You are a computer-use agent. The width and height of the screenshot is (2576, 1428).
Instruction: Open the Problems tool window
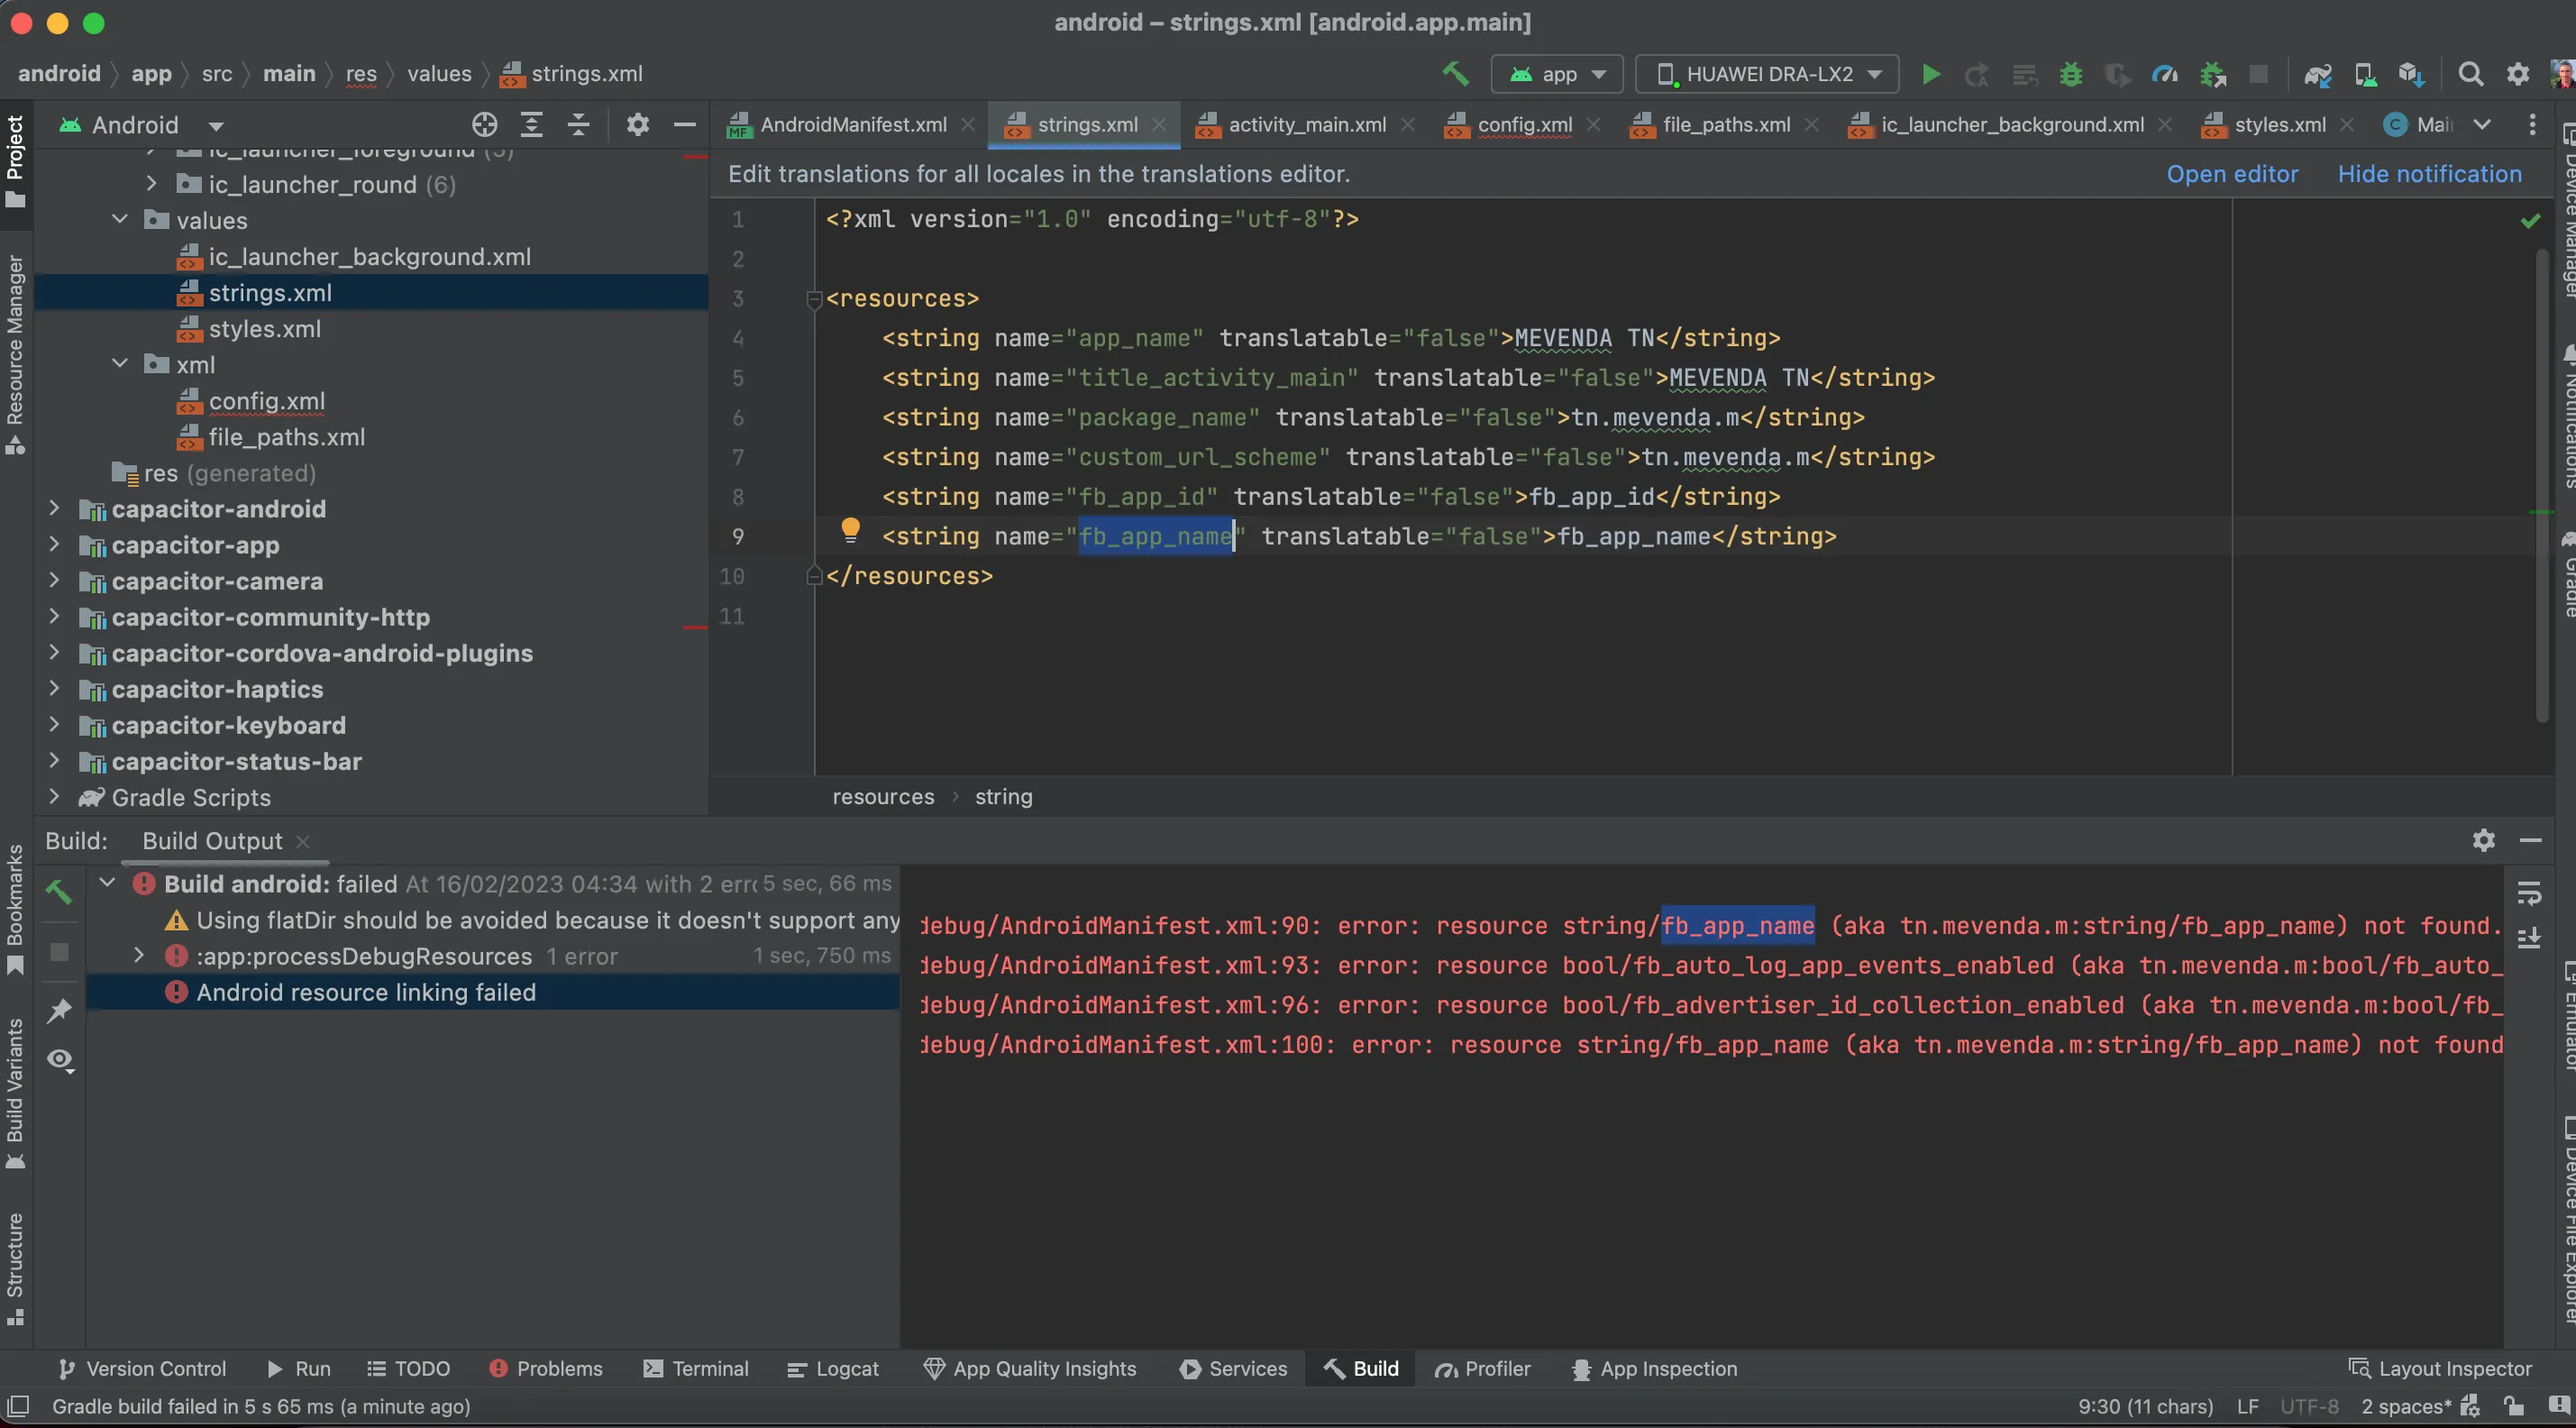click(546, 1368)
